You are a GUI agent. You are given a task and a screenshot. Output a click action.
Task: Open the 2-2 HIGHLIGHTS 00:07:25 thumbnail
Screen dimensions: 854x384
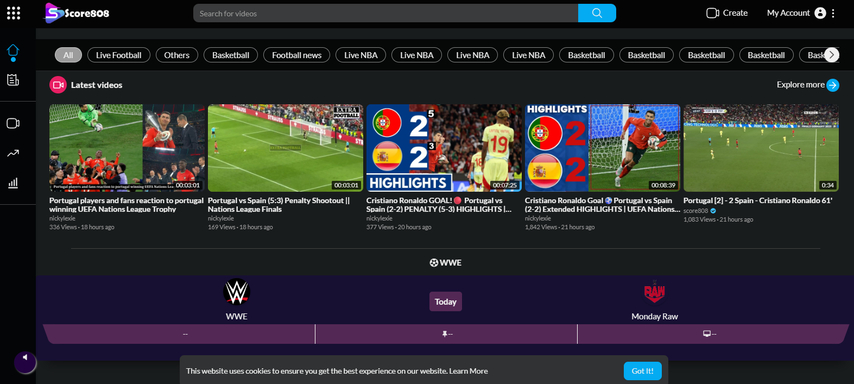pyautogui.click(x=444, y=148)
